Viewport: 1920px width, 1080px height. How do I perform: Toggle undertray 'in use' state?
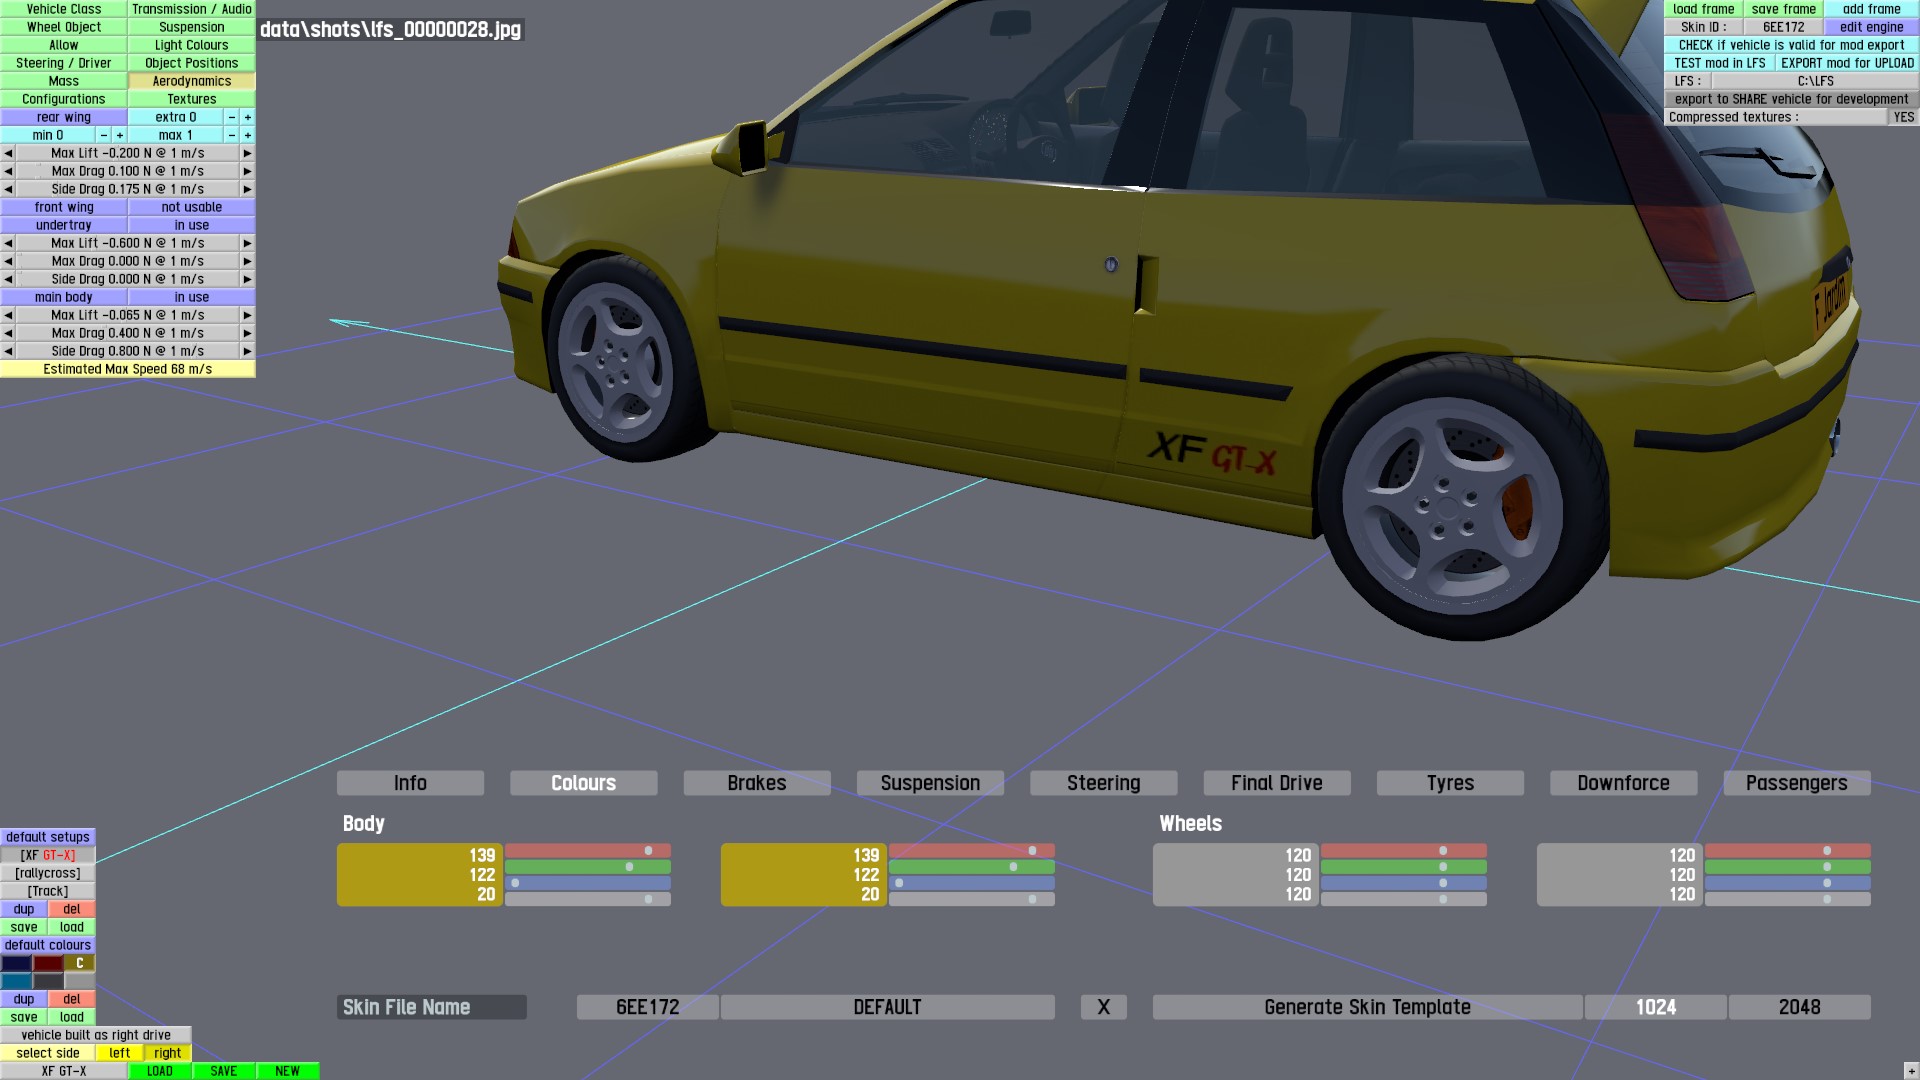pos(191,225)
